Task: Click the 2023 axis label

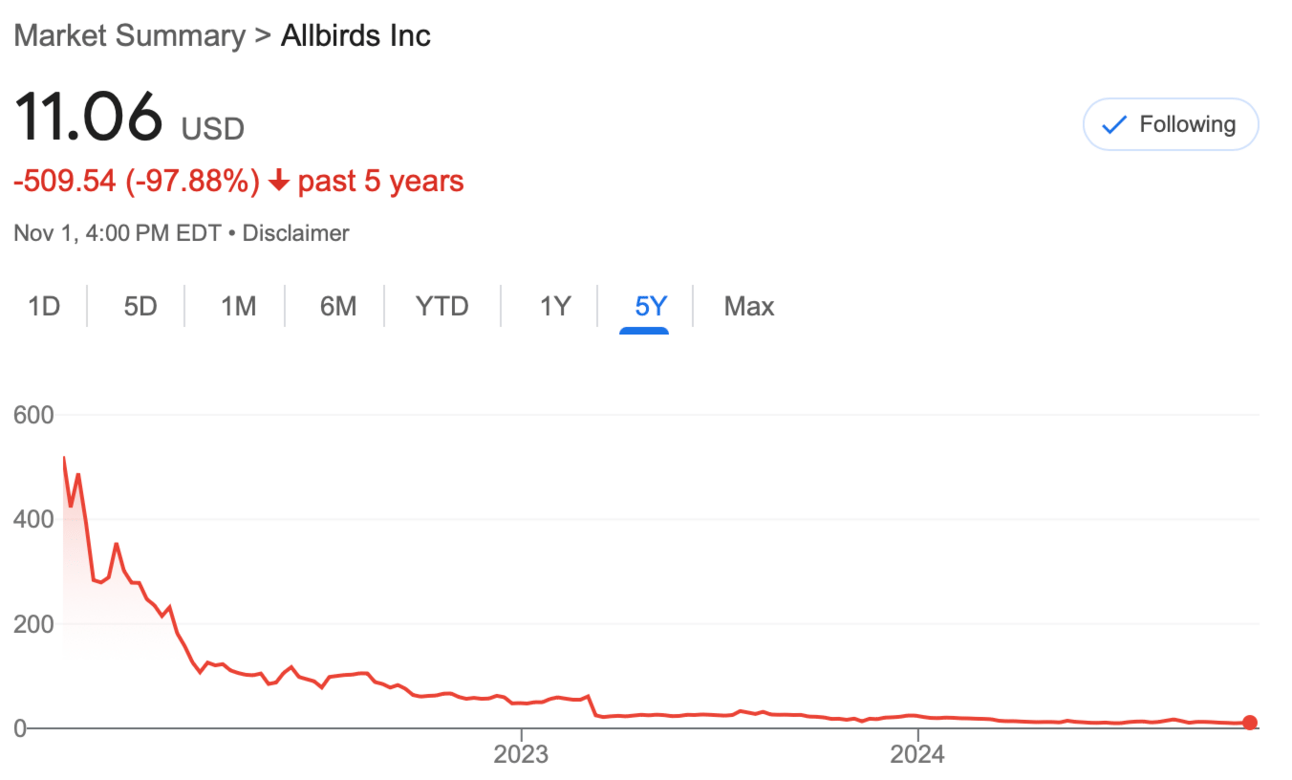Action: coord(521,754)
